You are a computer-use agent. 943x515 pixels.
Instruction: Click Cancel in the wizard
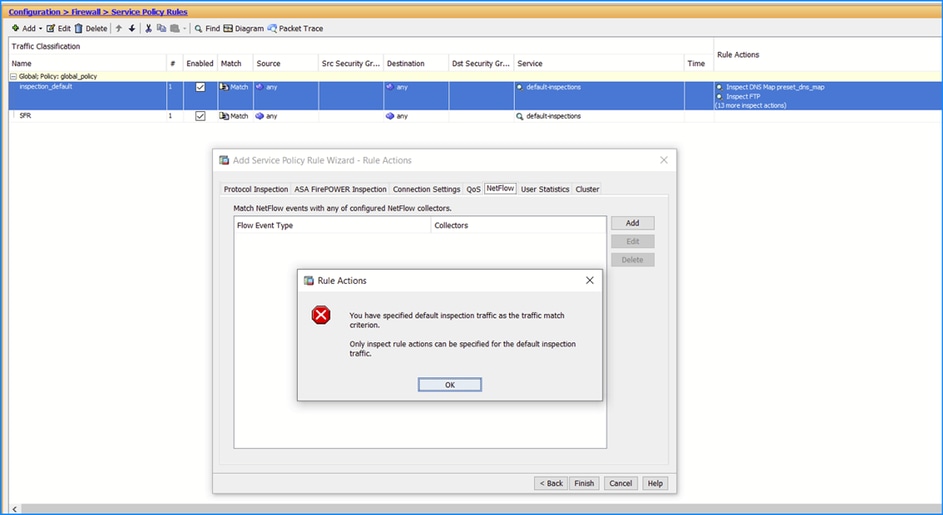(621, 483)
